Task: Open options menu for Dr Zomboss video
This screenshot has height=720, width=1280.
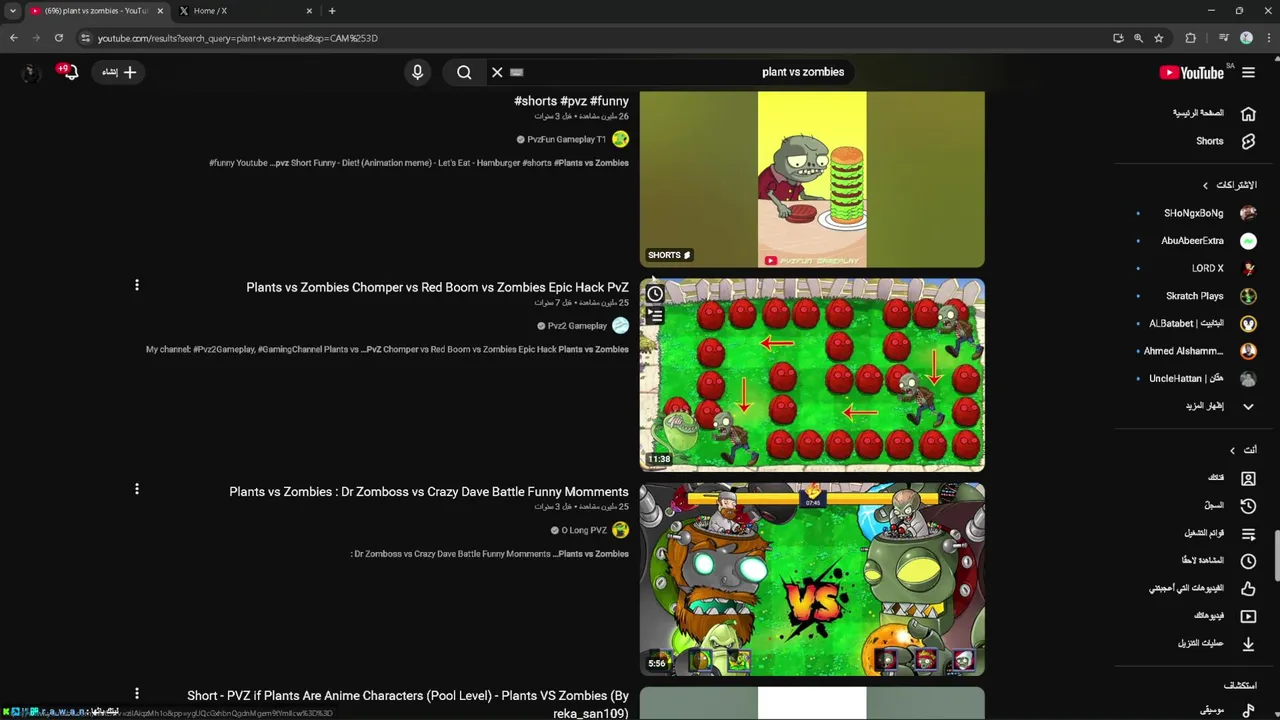Action: click(137, 490)
